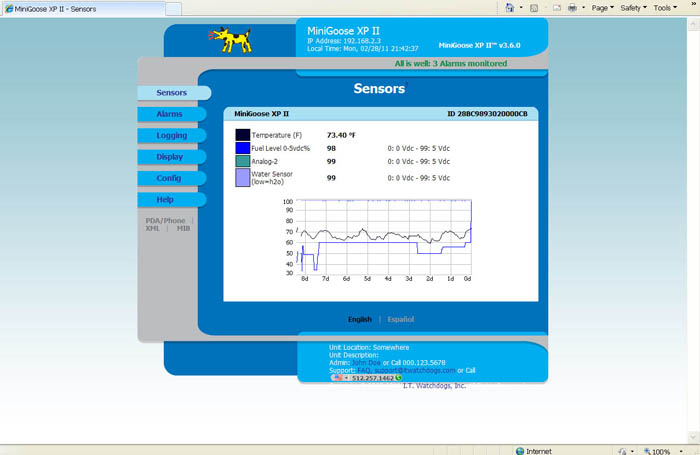Expand the toolbar overflow chevron

(694, 4)
